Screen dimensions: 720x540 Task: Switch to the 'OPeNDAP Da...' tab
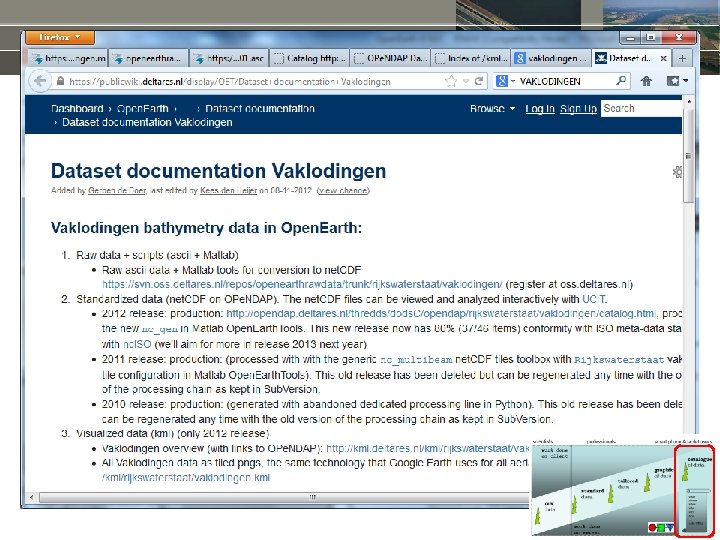[390, 58]
